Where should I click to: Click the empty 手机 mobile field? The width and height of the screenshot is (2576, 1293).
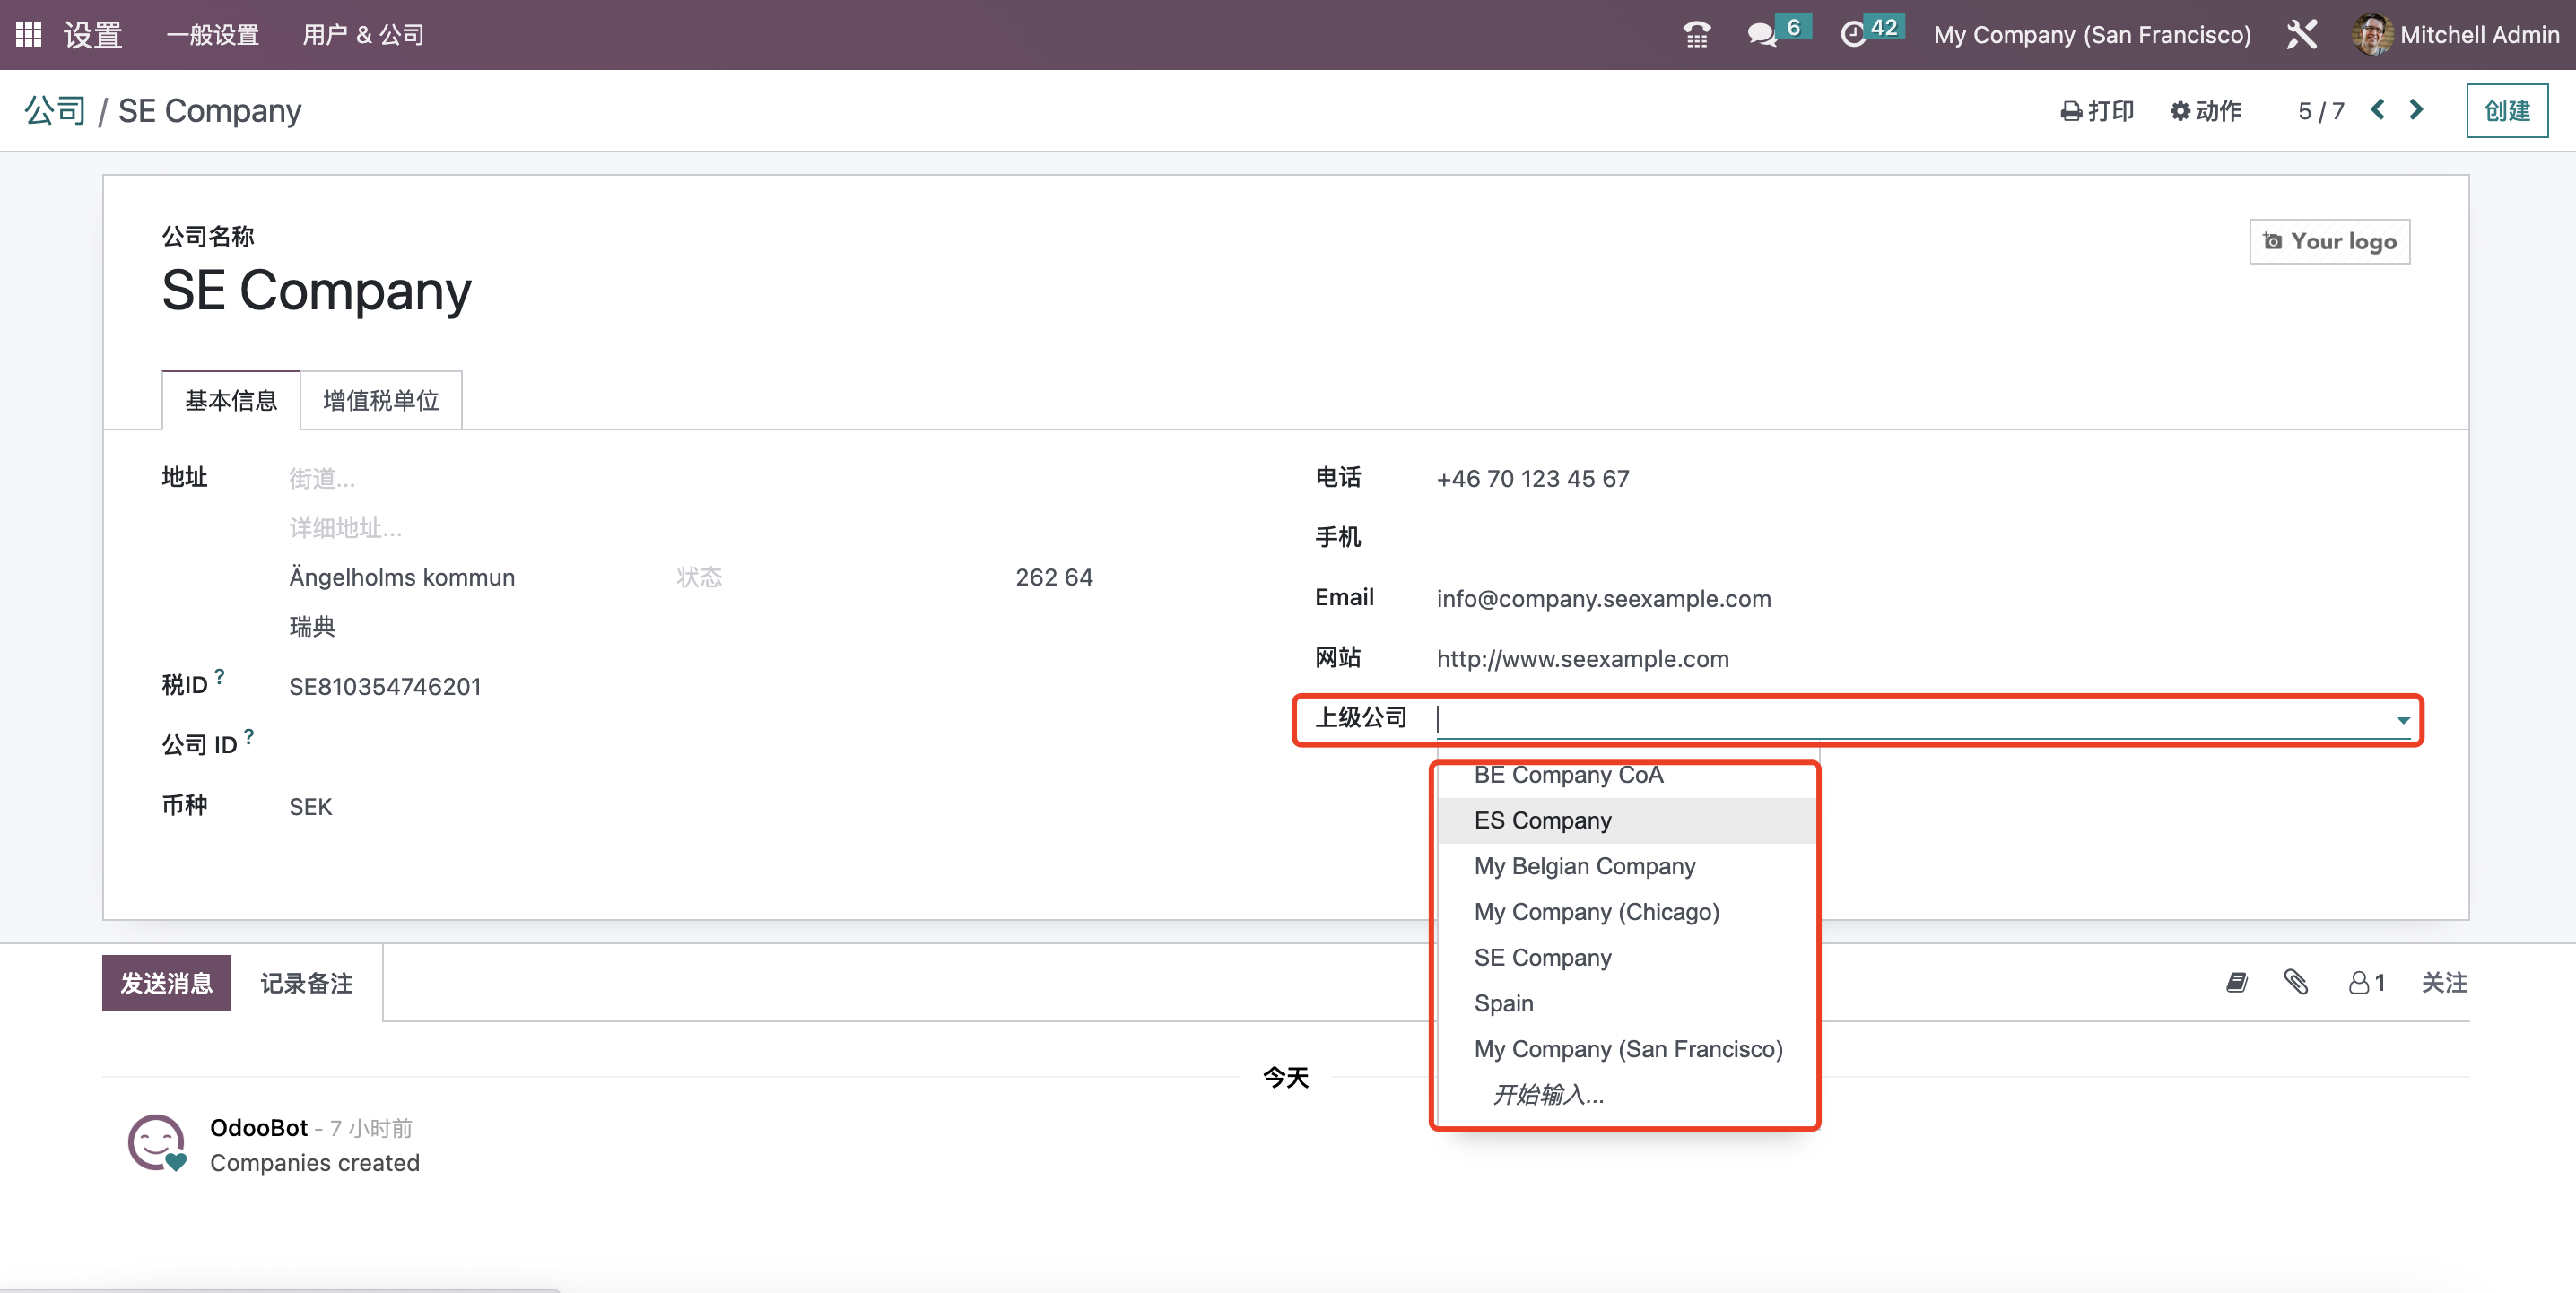pos(1923,538)
